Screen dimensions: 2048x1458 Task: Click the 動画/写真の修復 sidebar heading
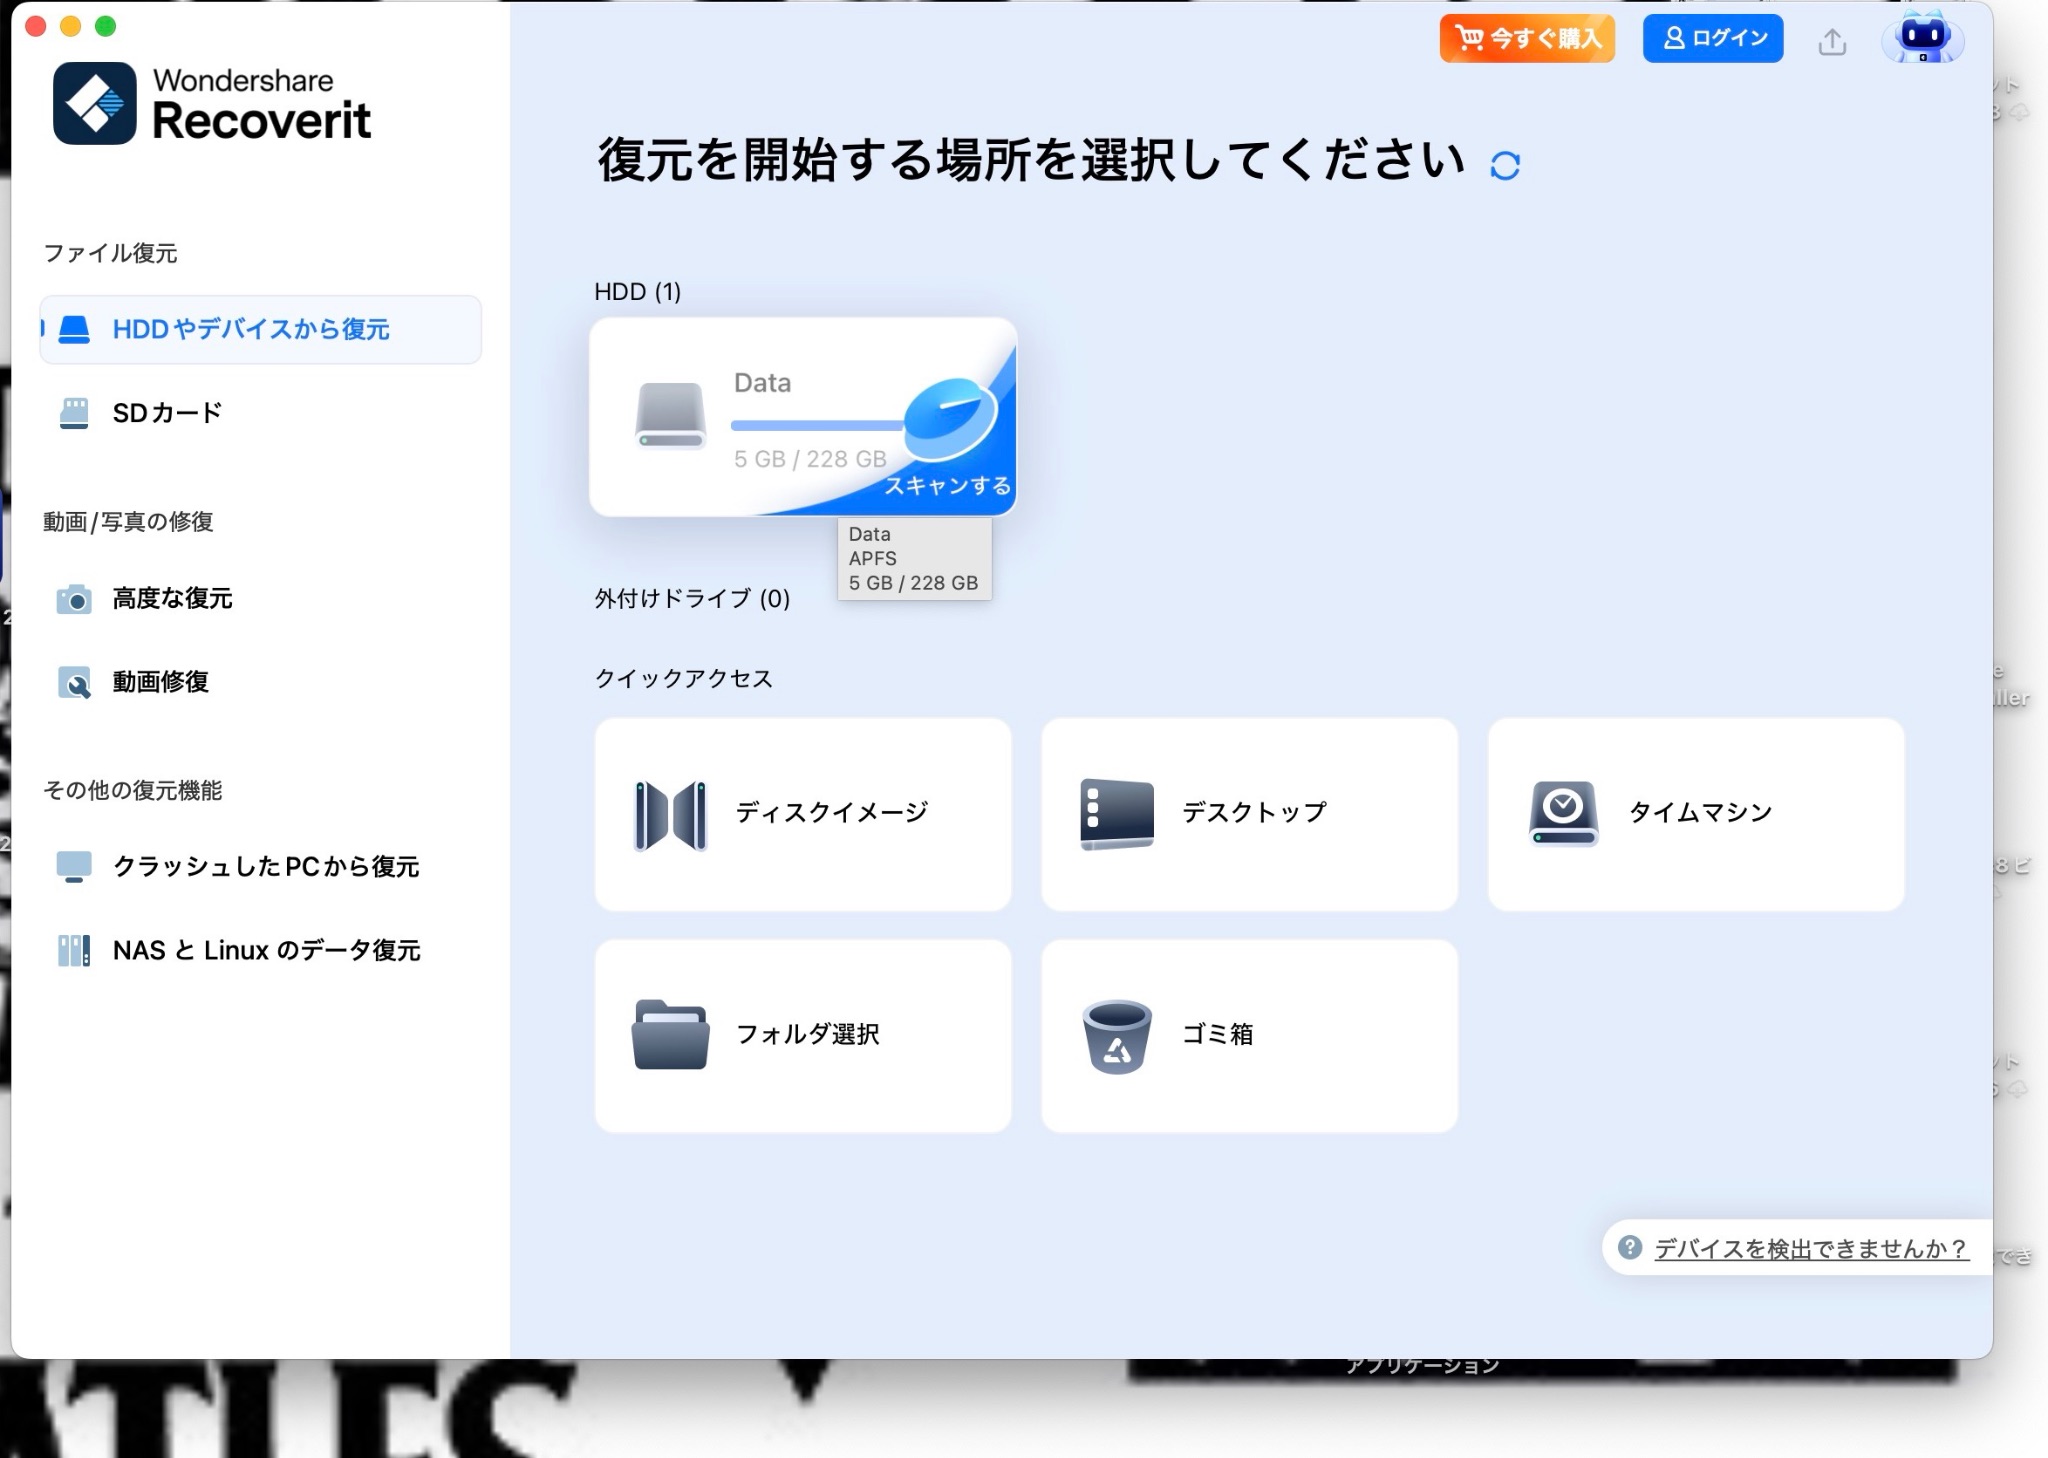click(128, 522)
